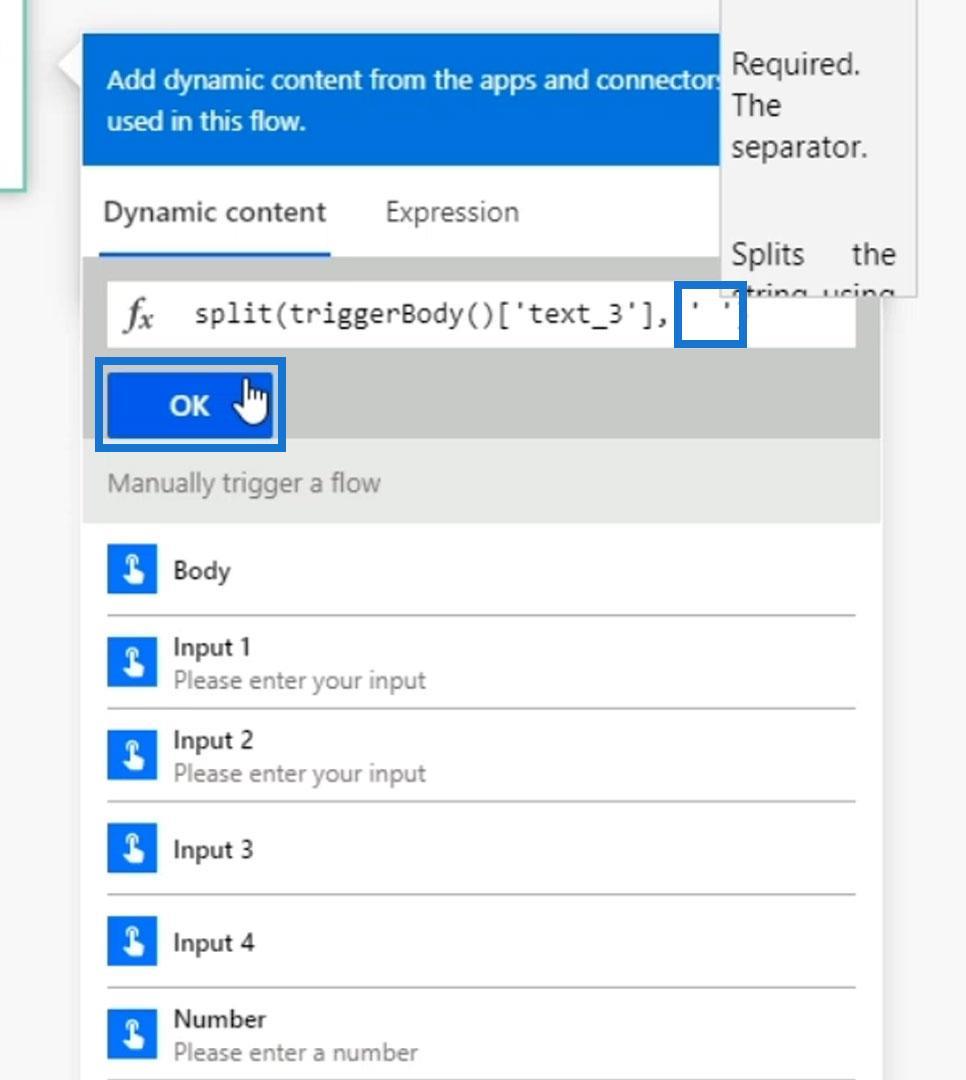Click the 'Required. The separator.' tooltip text
This screenshot has width=966, height=1080.
pos(799,105)
